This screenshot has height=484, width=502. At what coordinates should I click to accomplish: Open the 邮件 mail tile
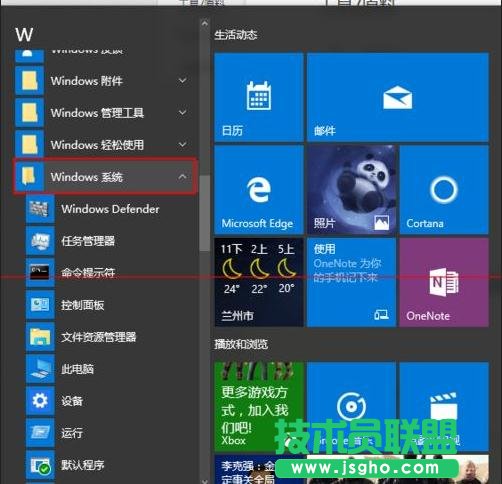point(398,97)
